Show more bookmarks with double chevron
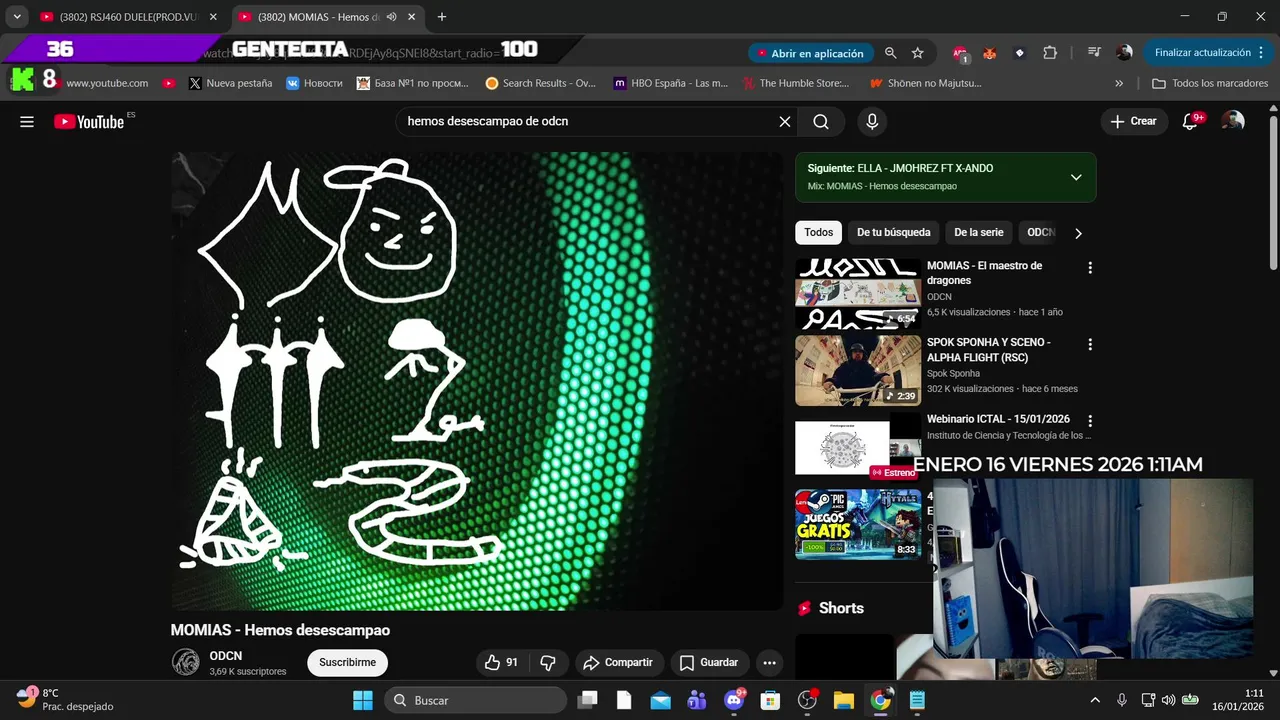This screenshot has height=720, width=1280. point(1119,83)
